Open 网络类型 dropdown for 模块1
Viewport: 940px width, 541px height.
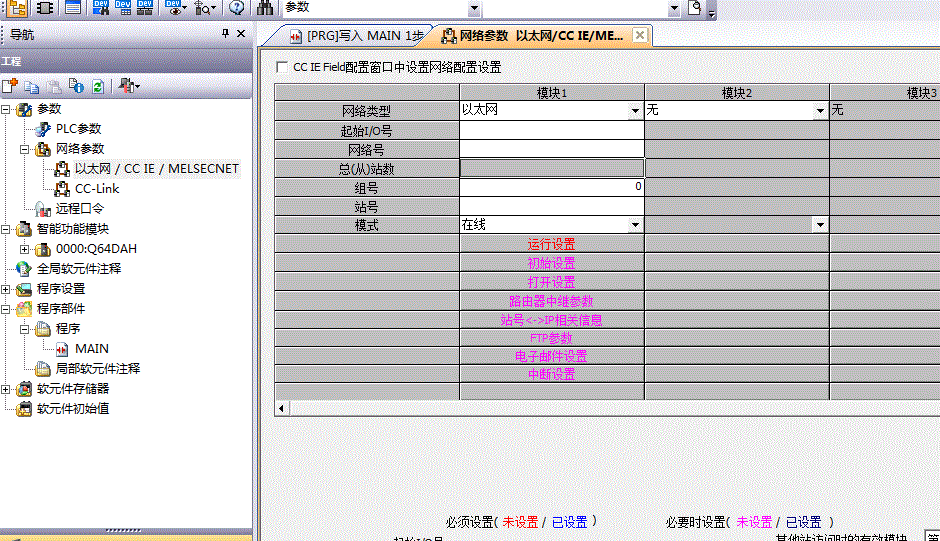(635, 111)
